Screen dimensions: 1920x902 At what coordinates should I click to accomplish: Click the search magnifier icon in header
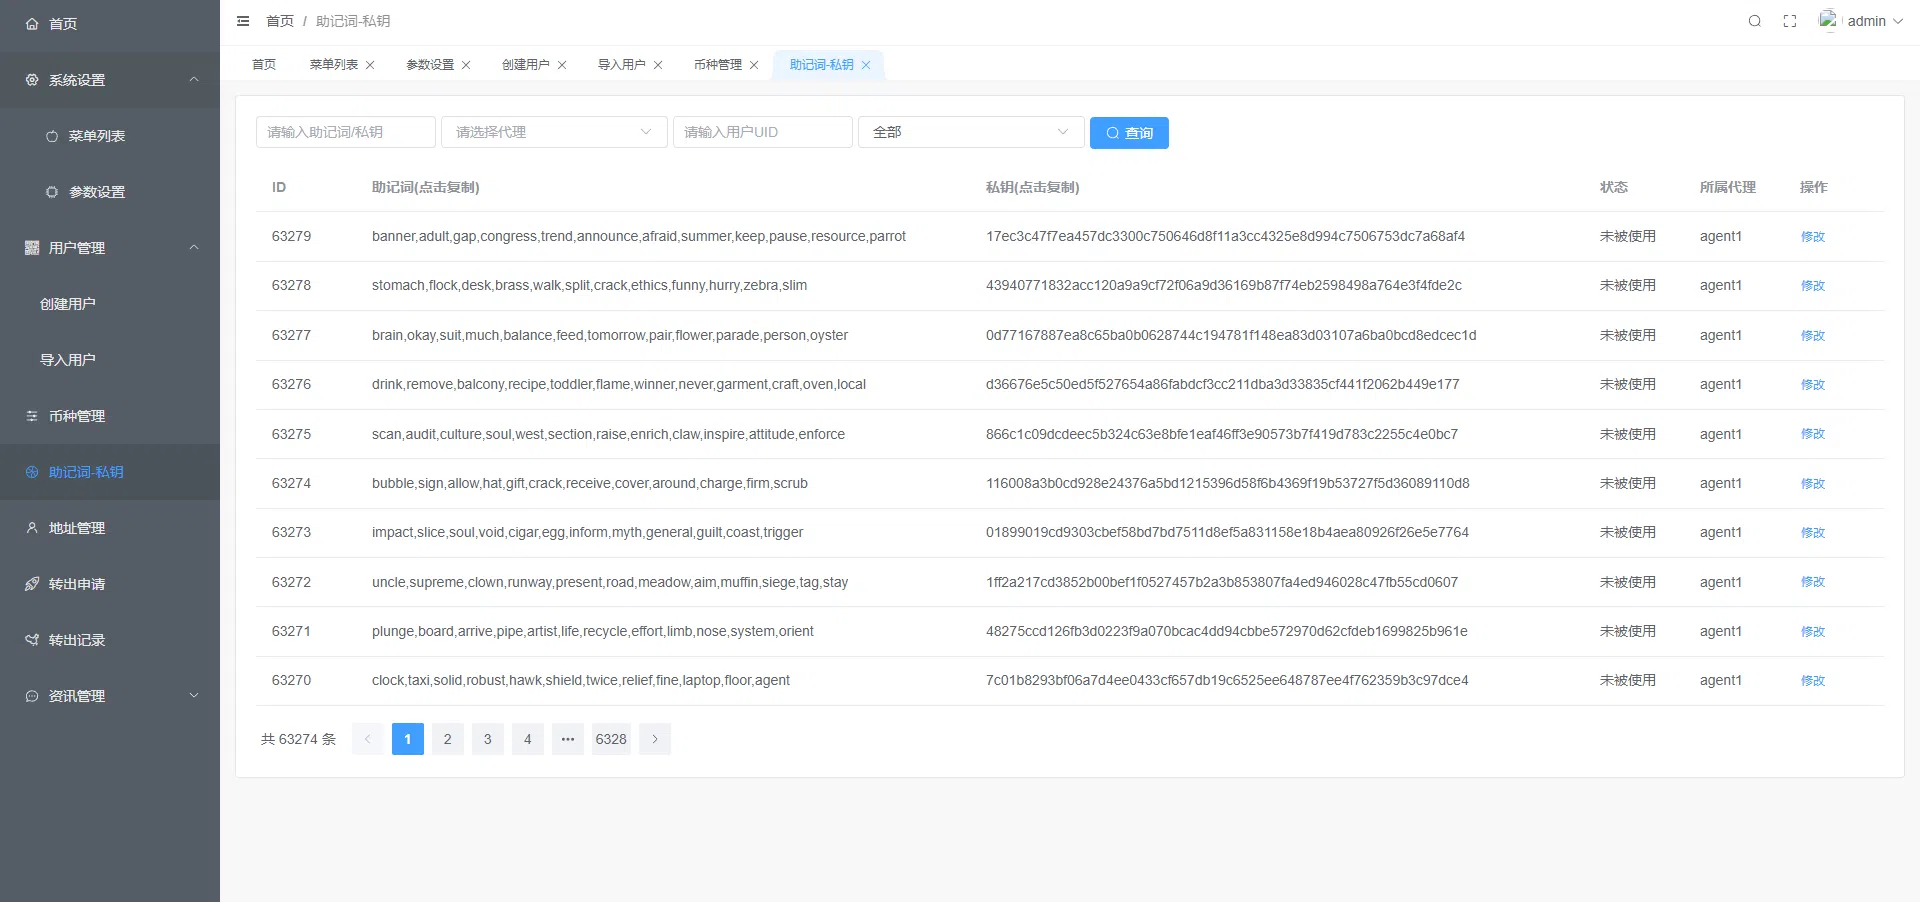1754,21
